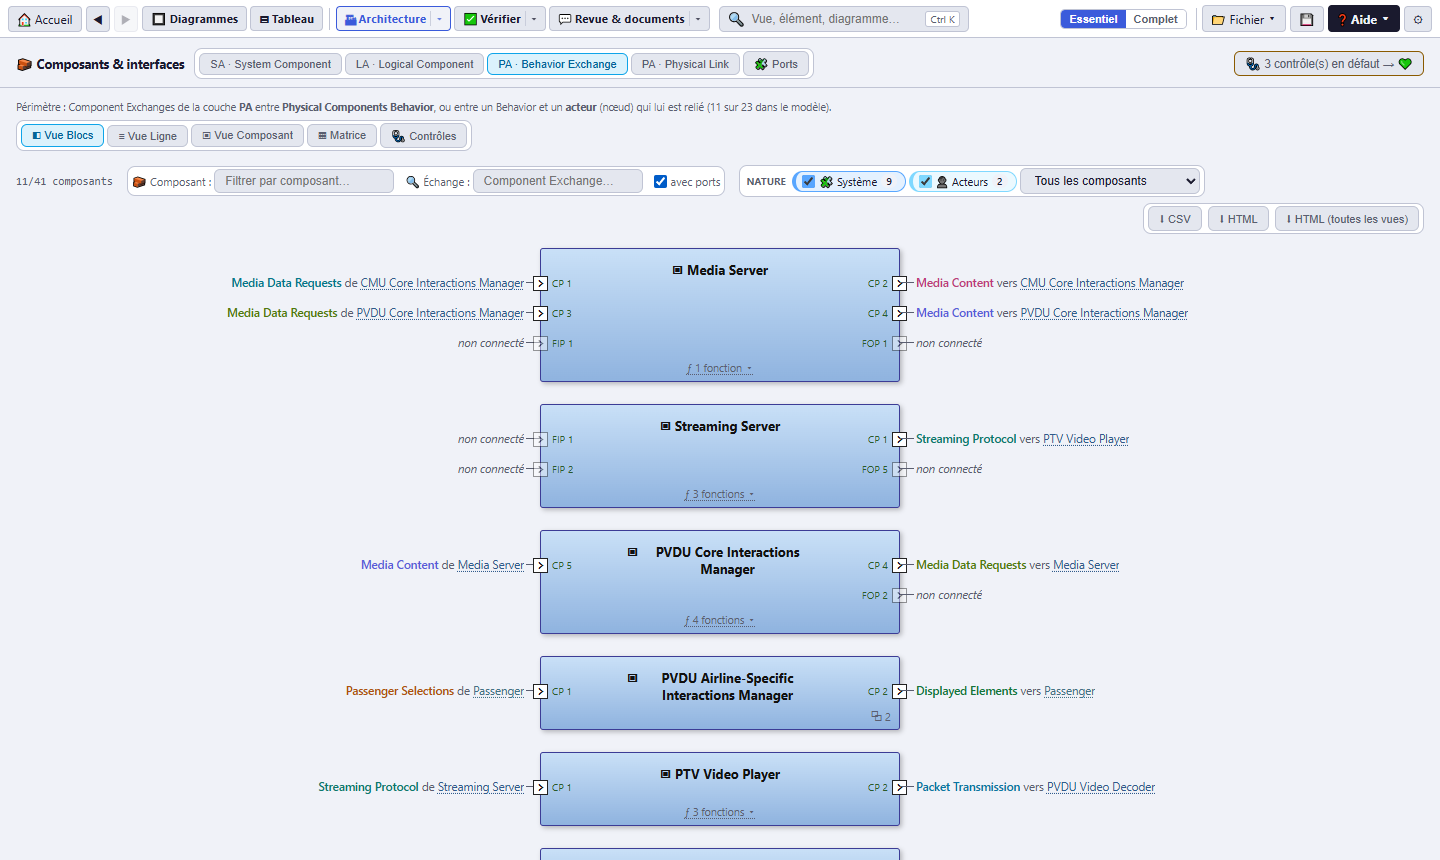Open the 'Tous les composants' dropdown
The height and width of the screenshot is (860, 1440).
tap(1112, 181)
